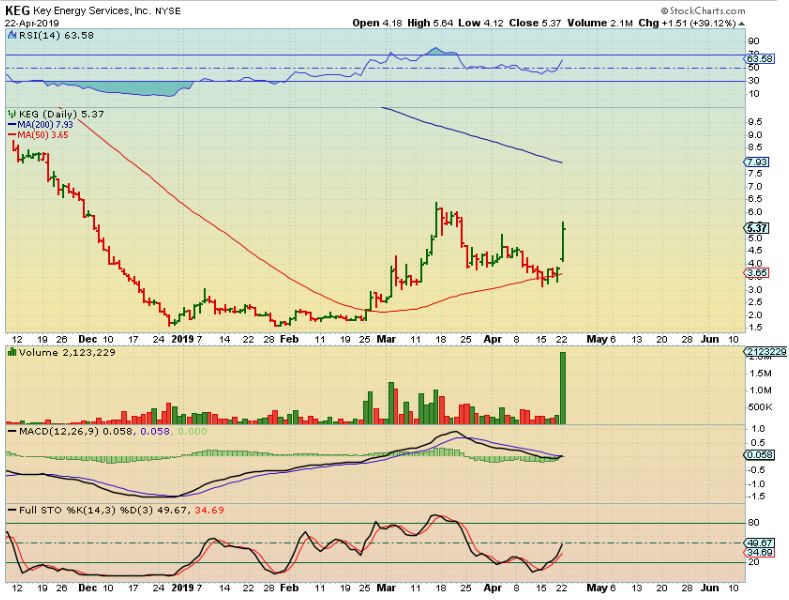Click the 0.058 MACD axis tag
789x600 pixels.
(759, 455)
